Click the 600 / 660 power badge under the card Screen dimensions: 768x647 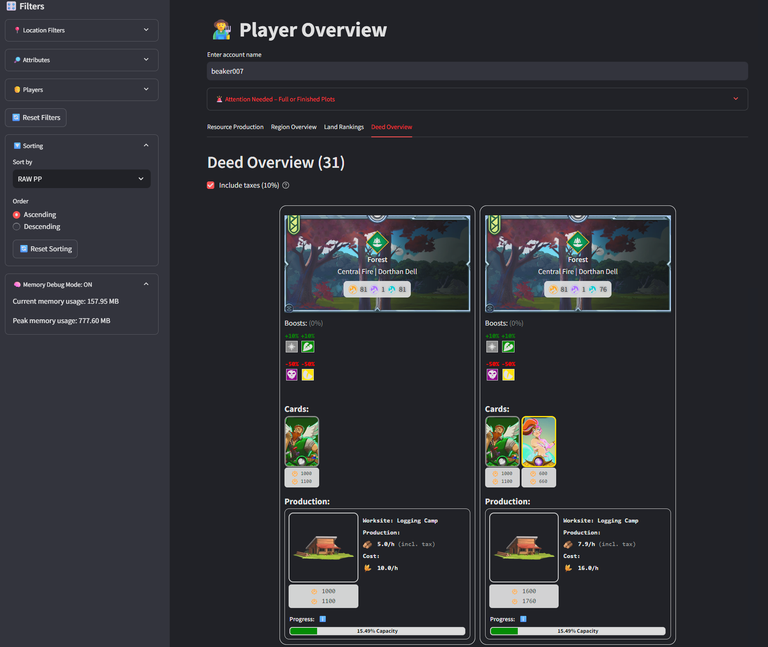[539, 478]
